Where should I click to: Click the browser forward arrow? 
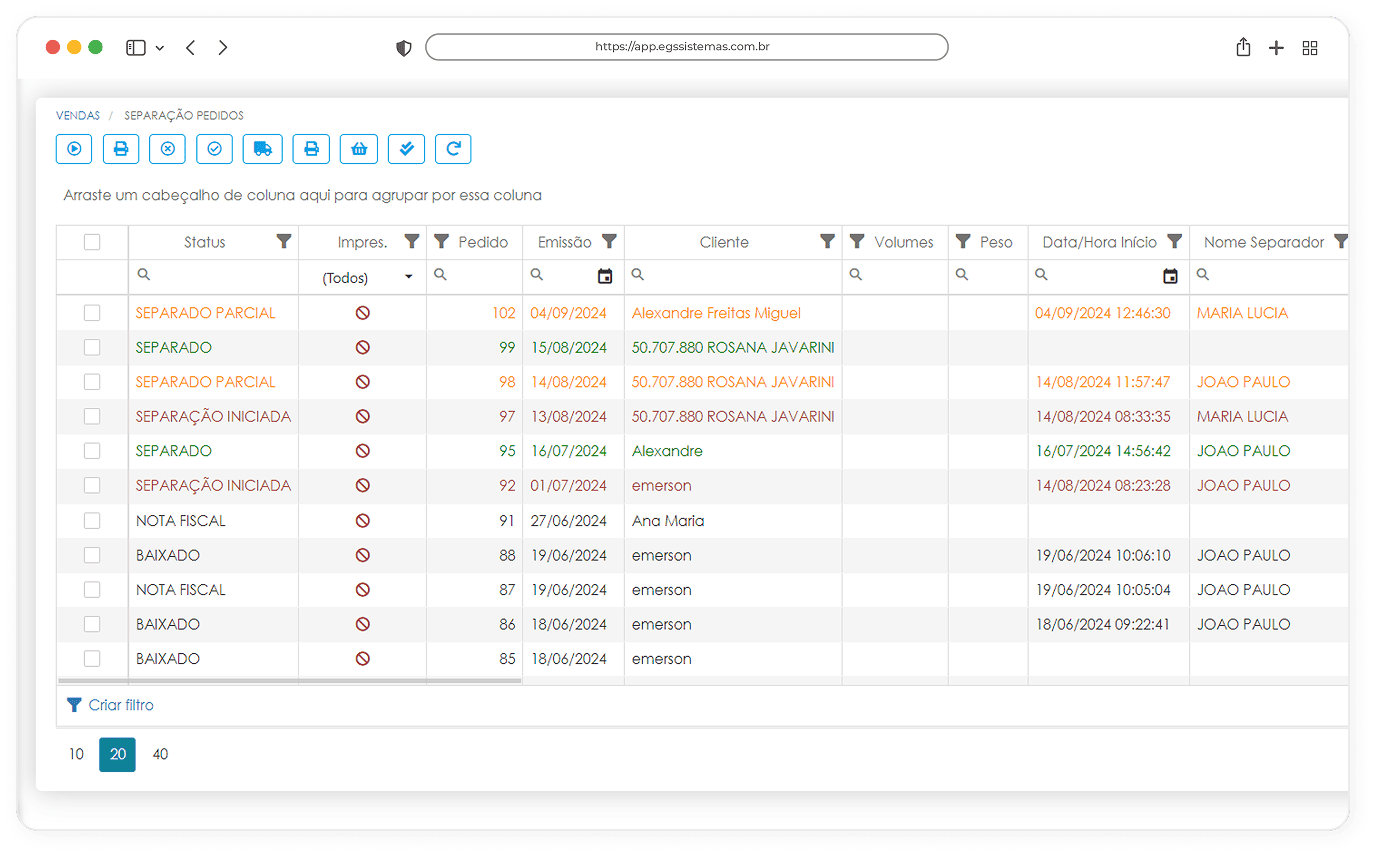pyautogui.click(x=223, y=47)
